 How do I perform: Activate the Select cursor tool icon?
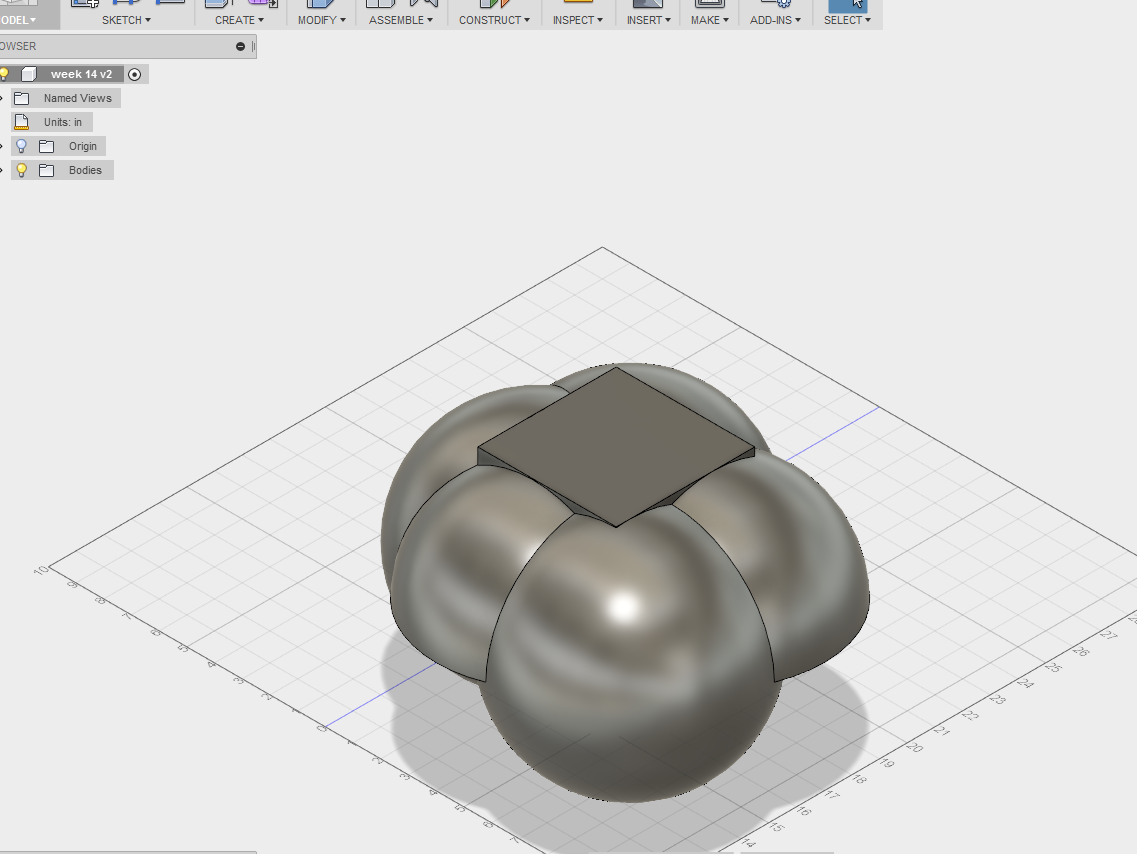[848, 5]
